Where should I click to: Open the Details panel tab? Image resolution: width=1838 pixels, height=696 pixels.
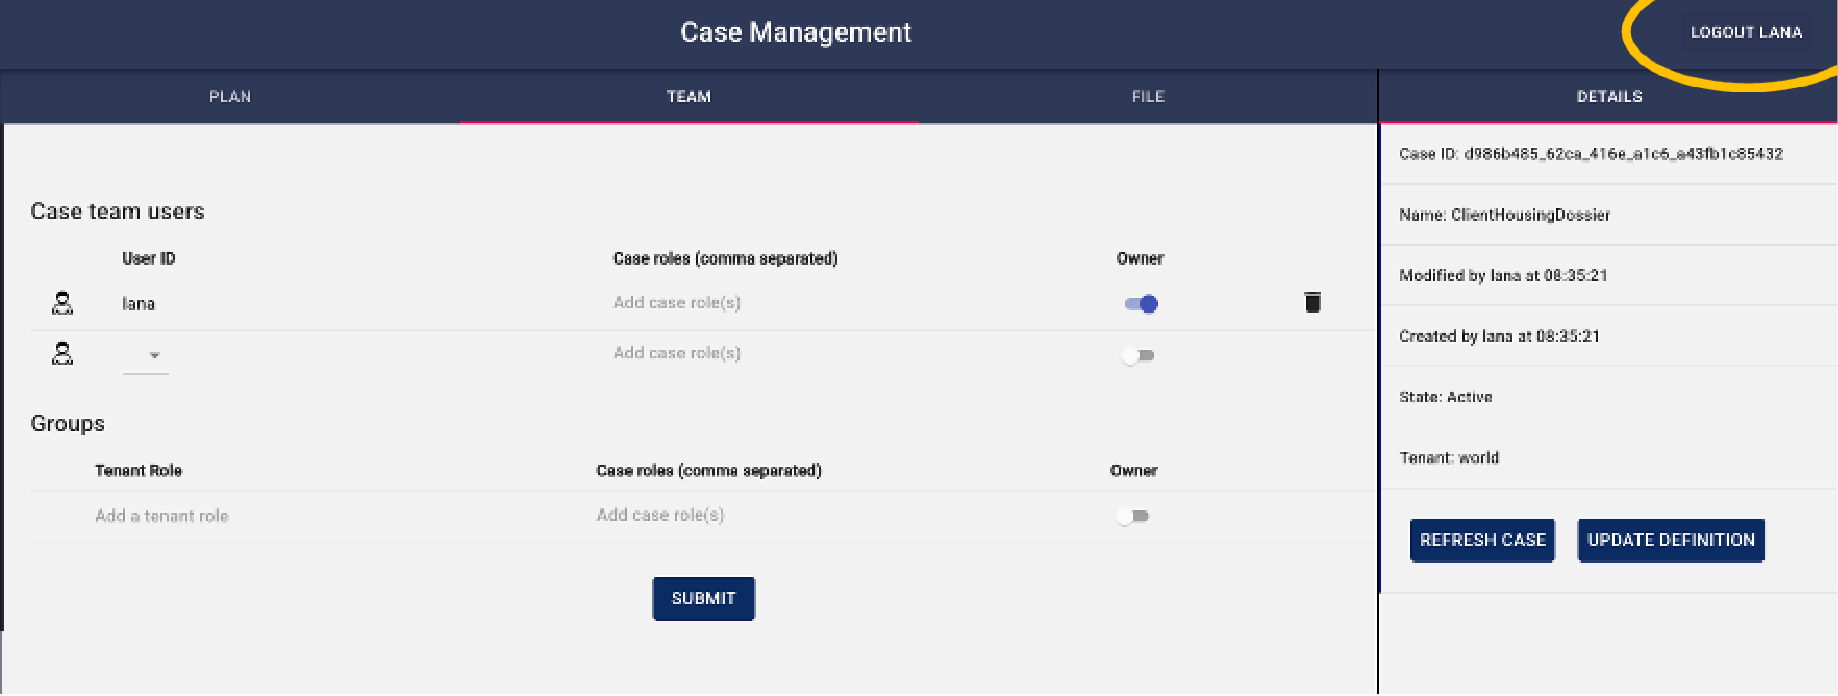pos(1609,97)
